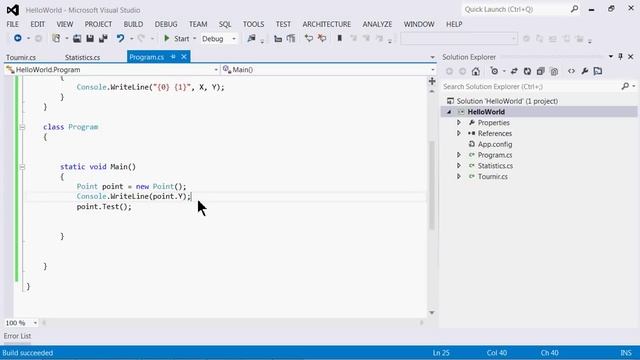The image size is (640, 360).
Task: Click the horizontal scrollbar right arrow
Action: 421,322
